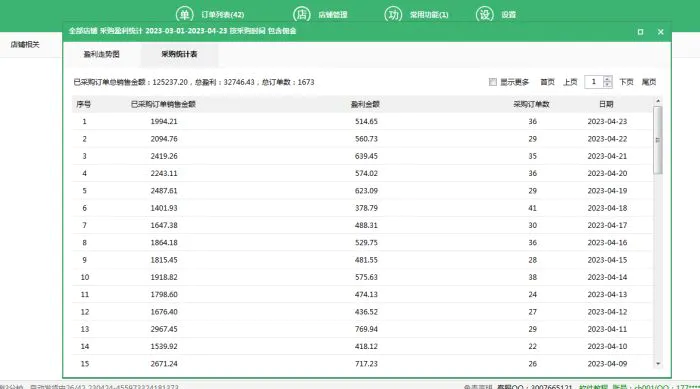Screen dimensions: 700x389
Task: Jump to last page with 尾页
Action: click(649, 82)
